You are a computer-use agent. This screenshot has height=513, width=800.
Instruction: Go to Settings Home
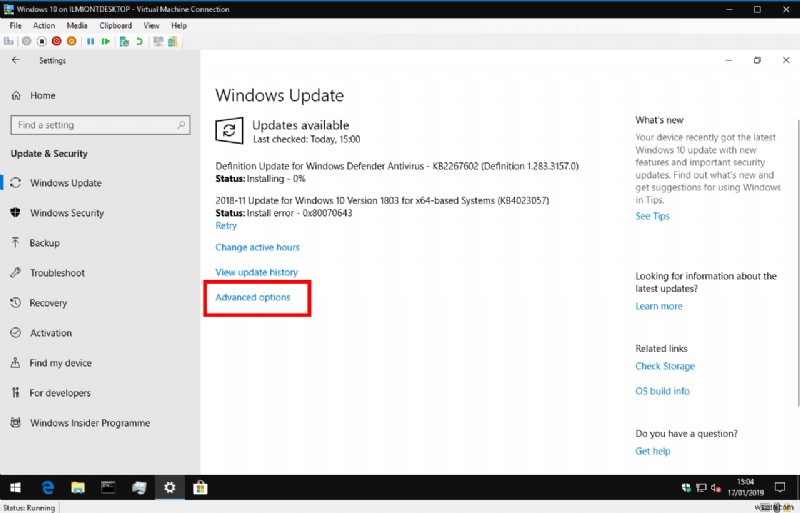coord(43,95)
